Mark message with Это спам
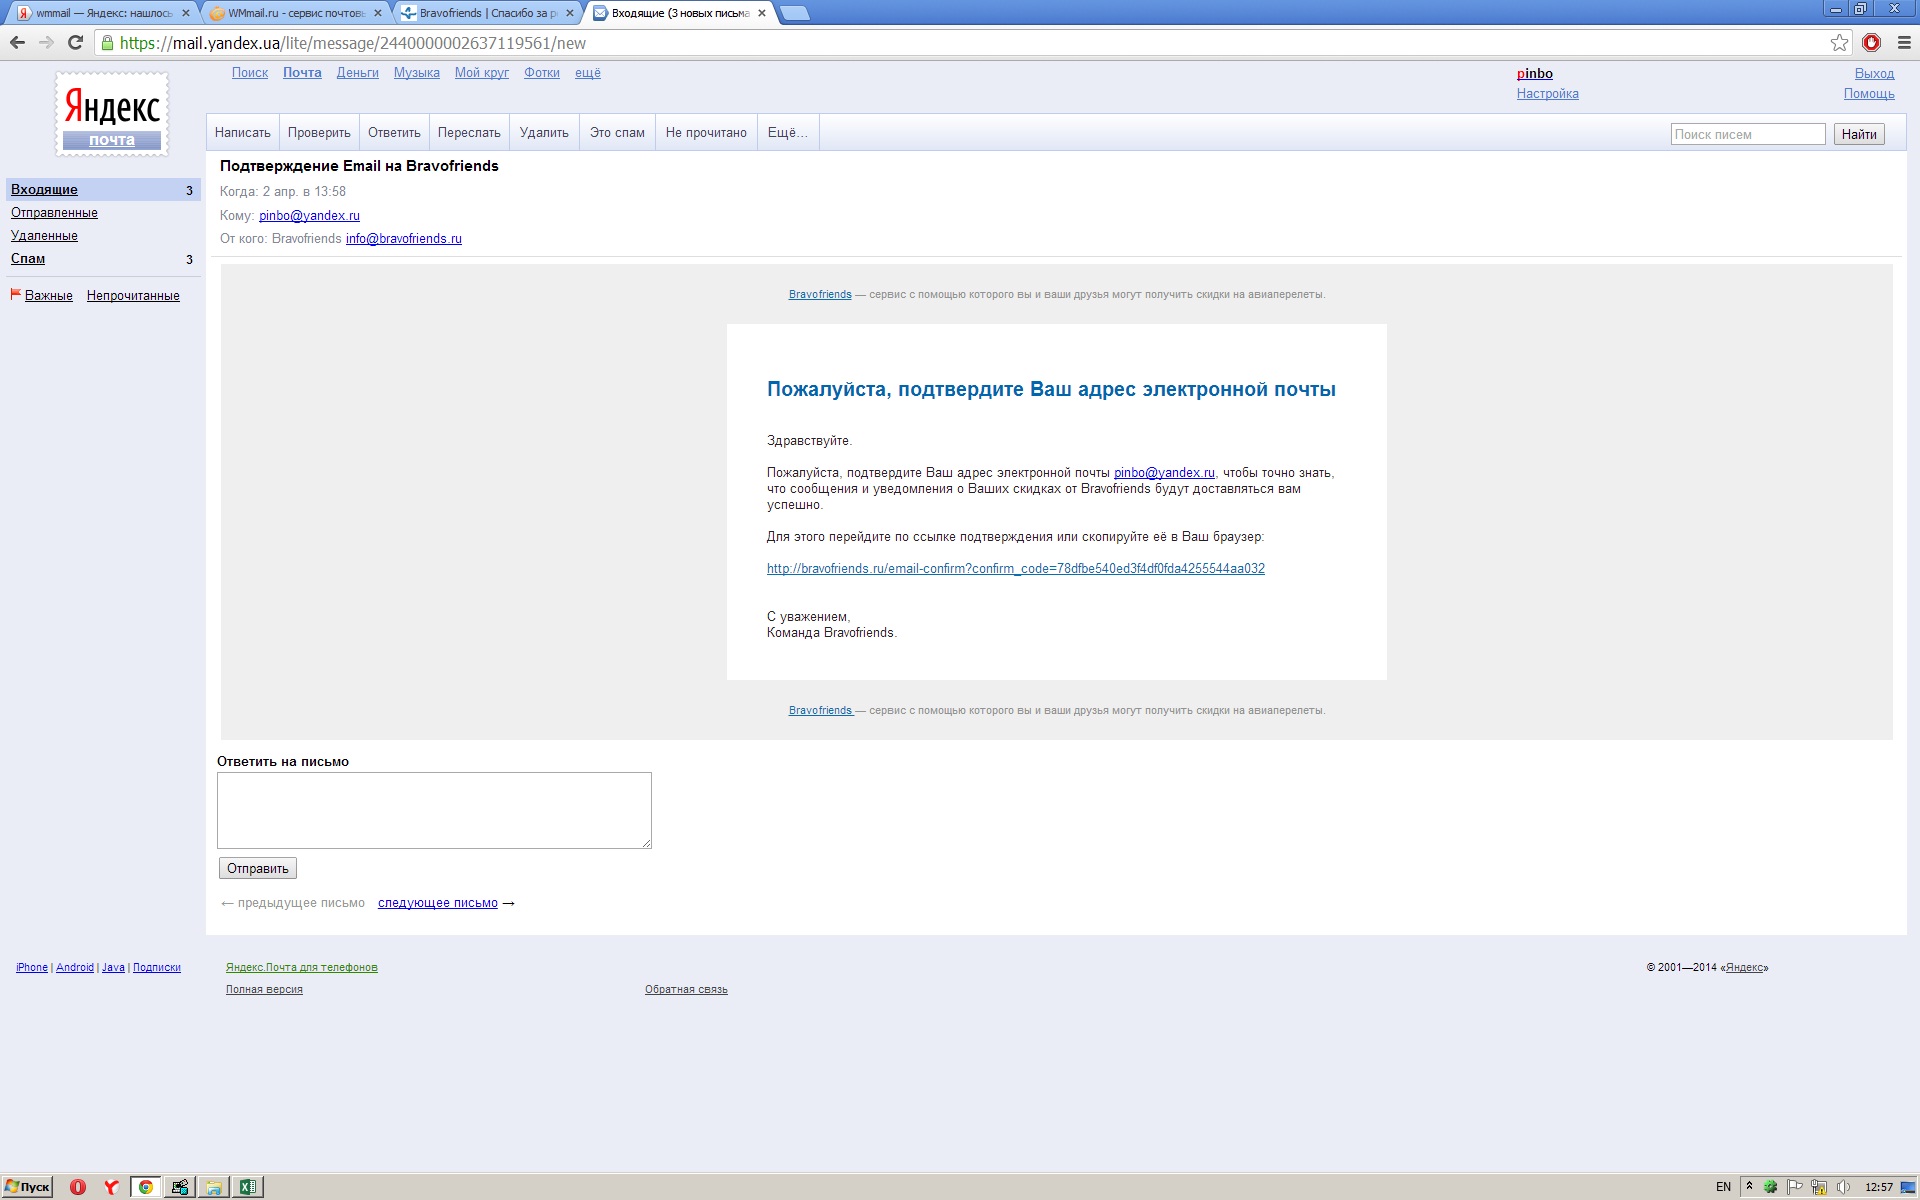The image size is (1920, 1200). click(x=617, y=132)
